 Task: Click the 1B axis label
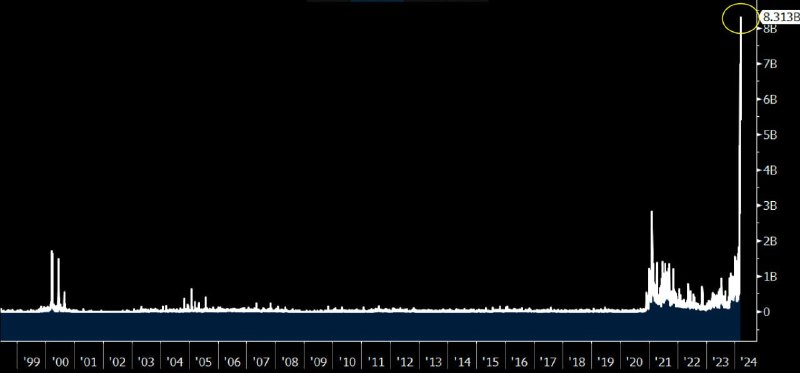(769, 276)
